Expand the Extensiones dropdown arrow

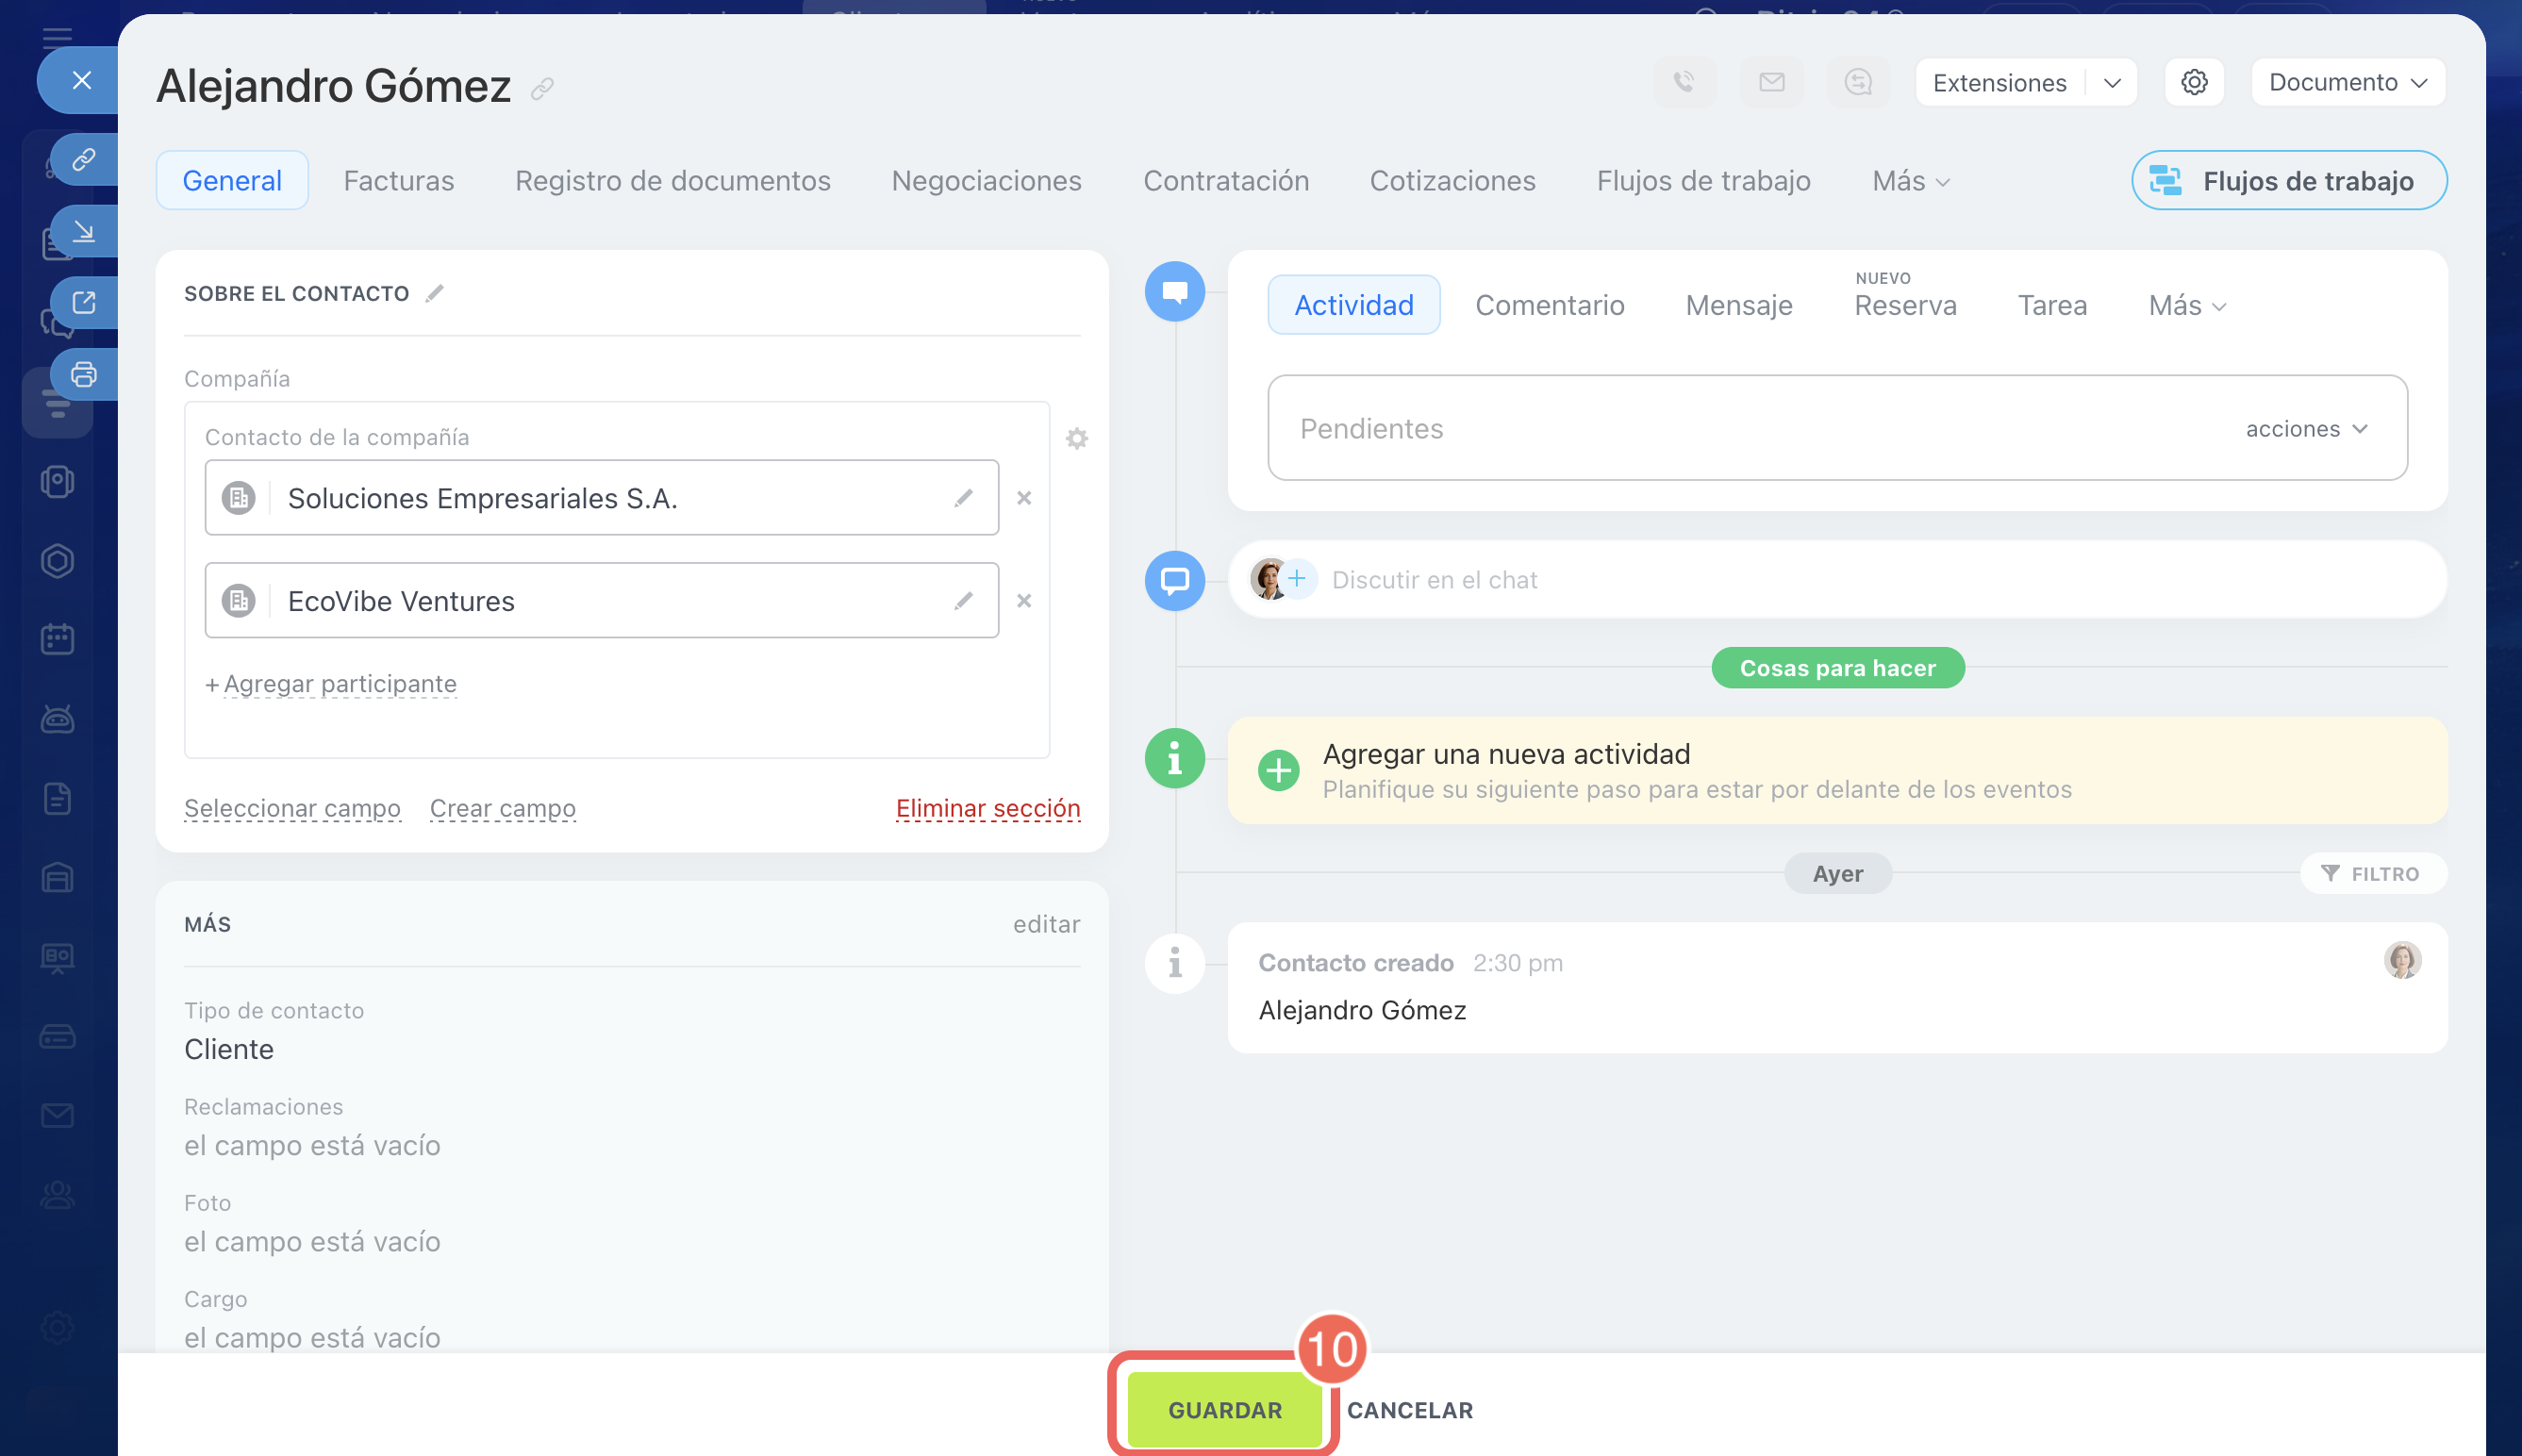point(2111,83)
